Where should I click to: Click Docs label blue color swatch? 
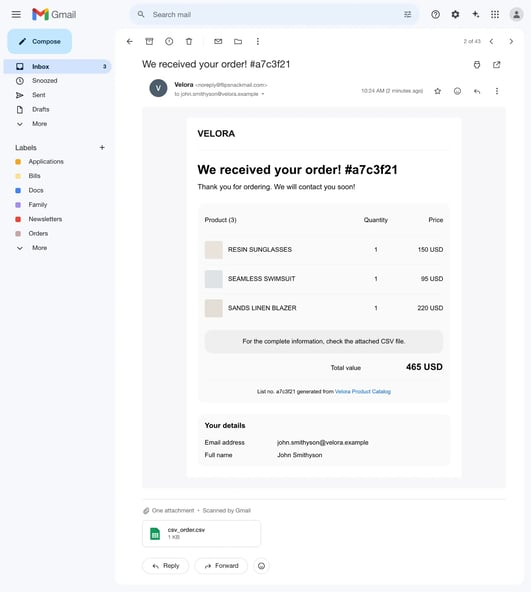click(x=18, y=191)
